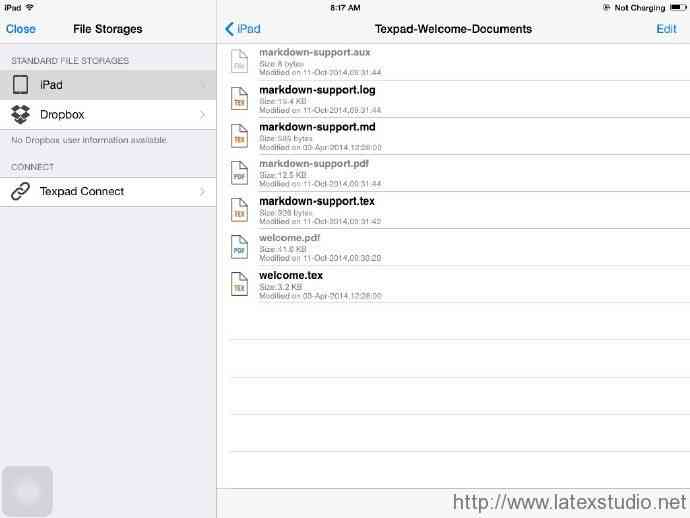Tap the markdown-support.log file icon
The height and width of the screenshot is (518, 690).
(x=239, y=98)
